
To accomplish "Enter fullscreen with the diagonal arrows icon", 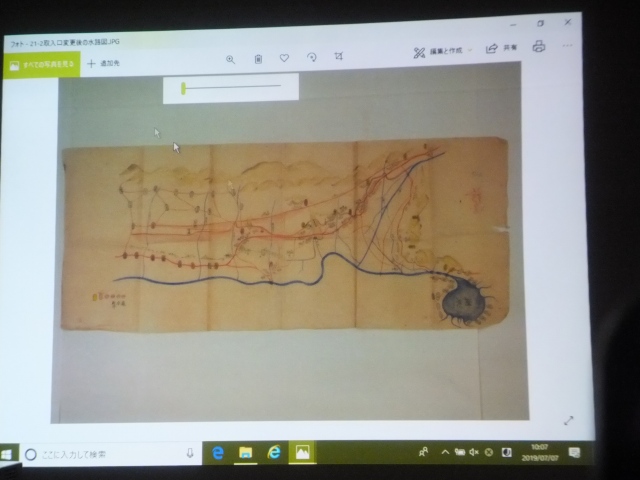I will [568, 420].
